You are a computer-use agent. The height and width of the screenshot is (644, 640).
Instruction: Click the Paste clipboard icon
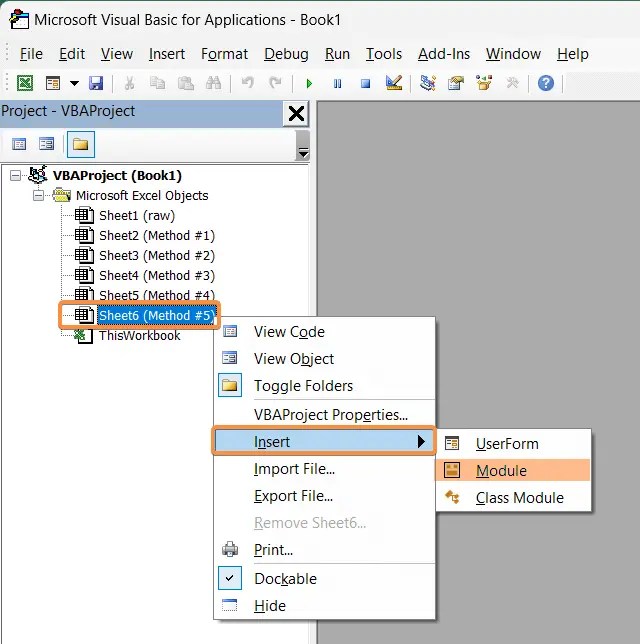click(186, 83)
